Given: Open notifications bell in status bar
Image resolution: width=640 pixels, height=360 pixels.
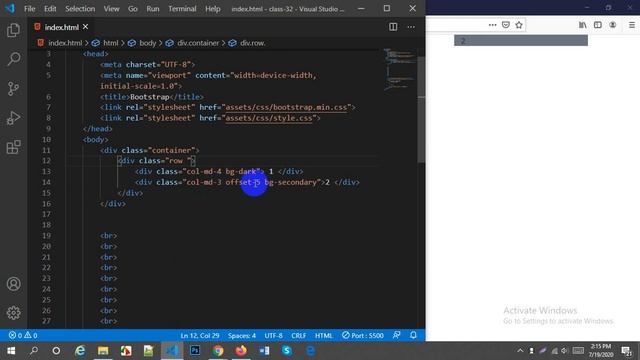Looking at the screenshot, I should [x=413, y=335].
